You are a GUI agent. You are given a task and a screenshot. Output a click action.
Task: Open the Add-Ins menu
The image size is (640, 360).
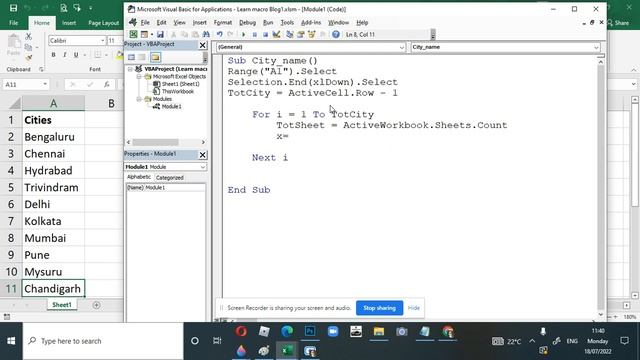click(x=311, y=22)
